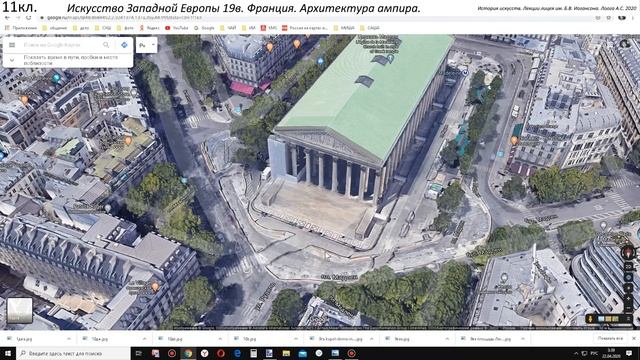Image resolution: width=640 pixels, height=360 pixels.
Task: Open first imagery thumbnail next to pegman
Action: (600, 319)
